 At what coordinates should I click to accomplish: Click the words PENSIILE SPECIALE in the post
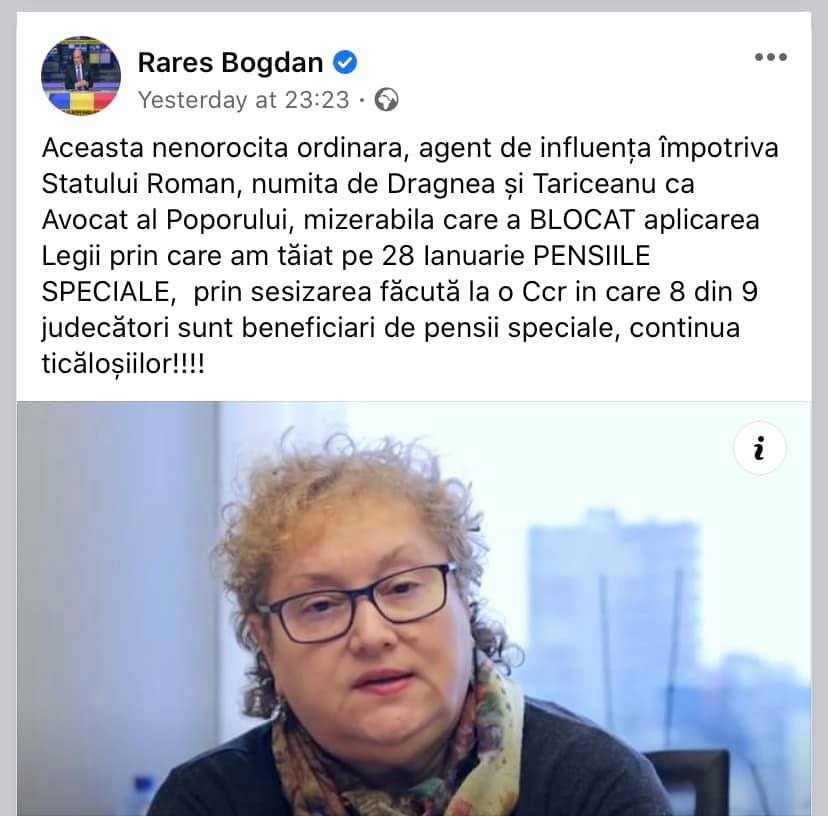click(x=346, y=274)
